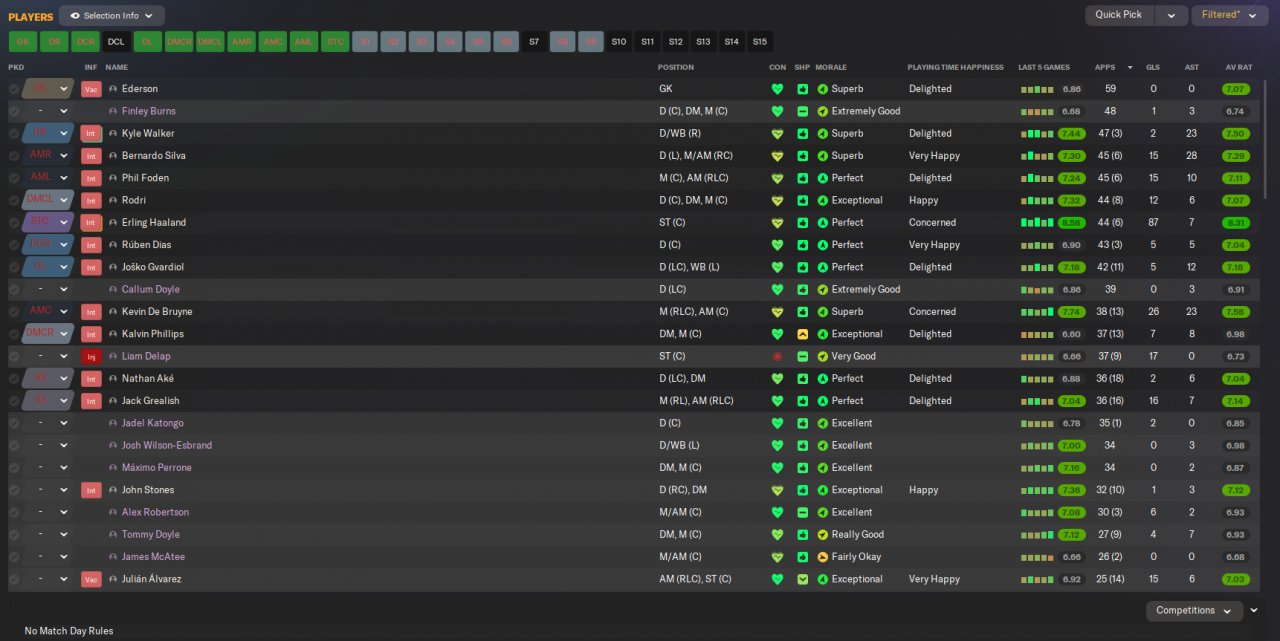The image size is (1280, 641).
Task: Open the position dropdown for Finley Burns
Action: [64, 111]
